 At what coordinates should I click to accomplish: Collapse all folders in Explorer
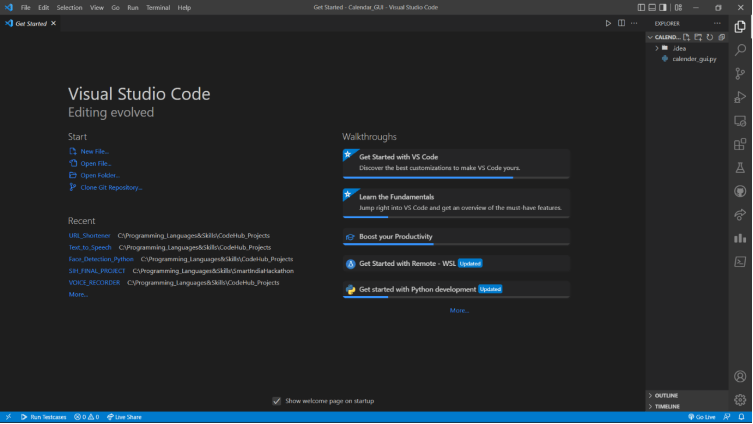pos(721,37)
